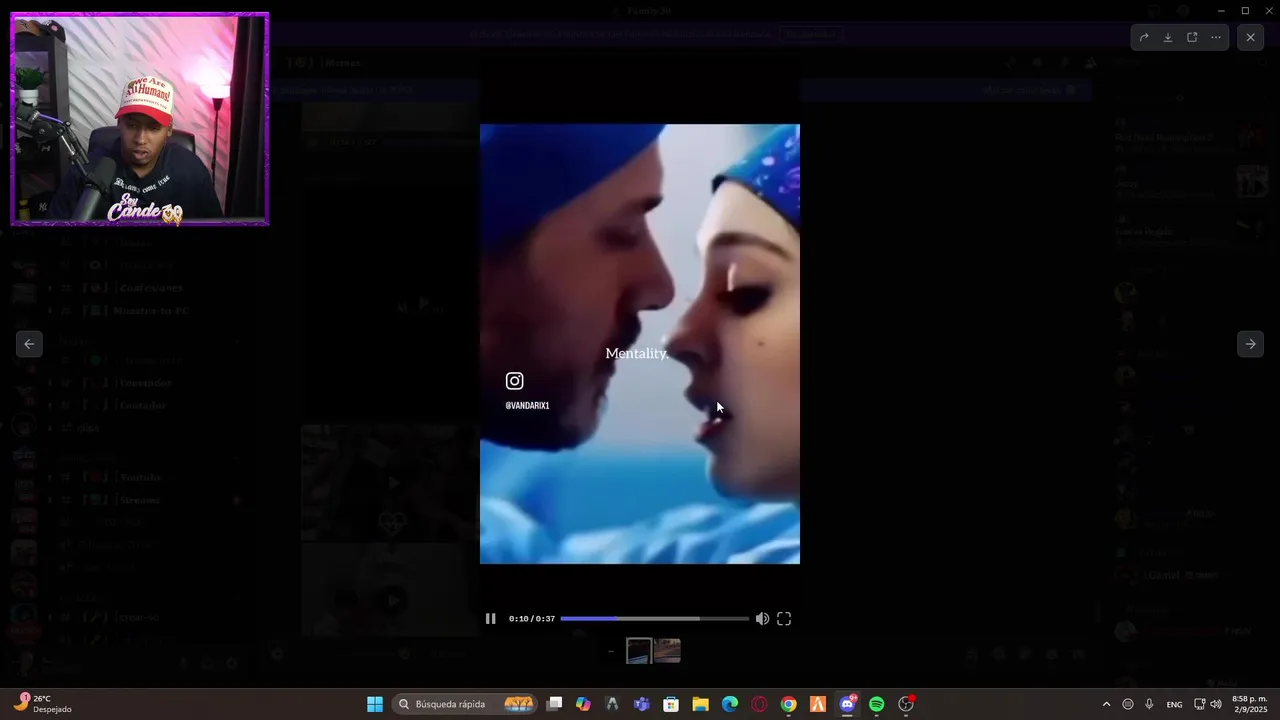
Task: Open Task View from the taskbar
Action: pos(555,704)
